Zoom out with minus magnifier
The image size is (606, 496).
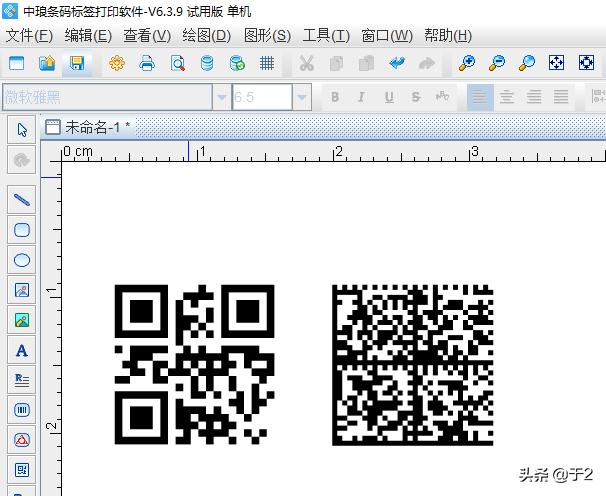[x=497, y=63]
